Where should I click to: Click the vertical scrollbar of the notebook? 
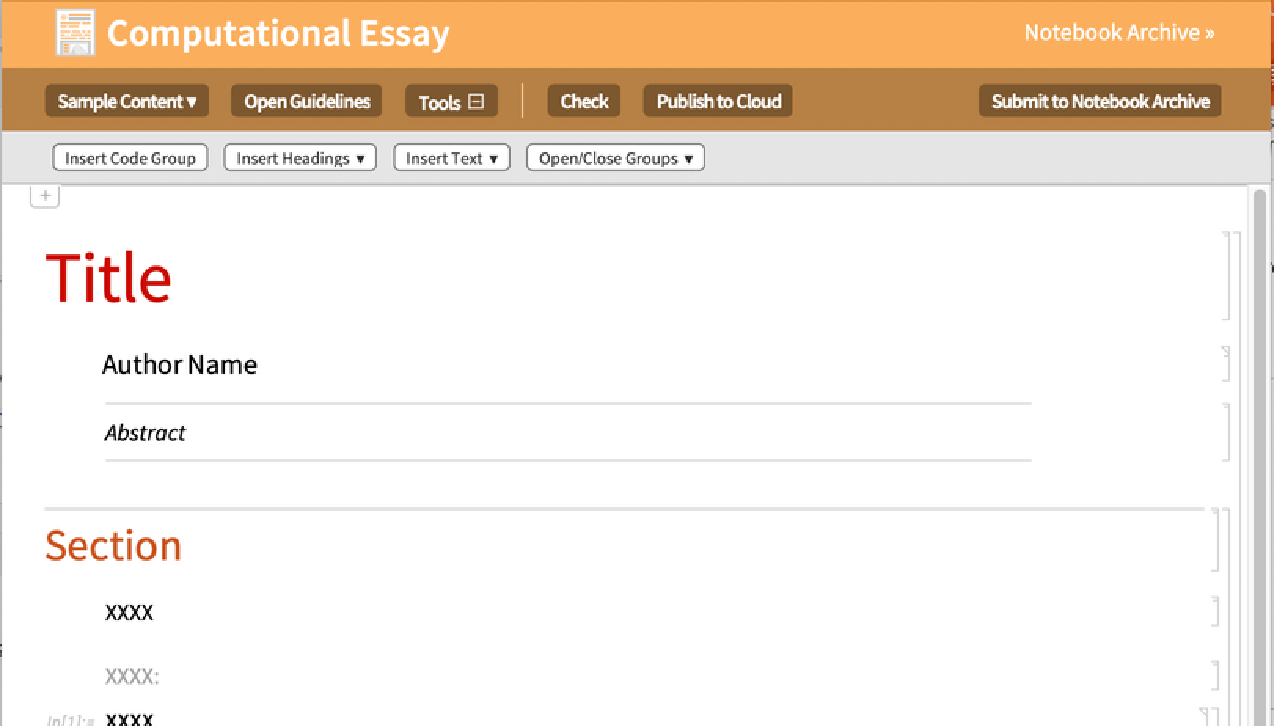(1259, 450)
